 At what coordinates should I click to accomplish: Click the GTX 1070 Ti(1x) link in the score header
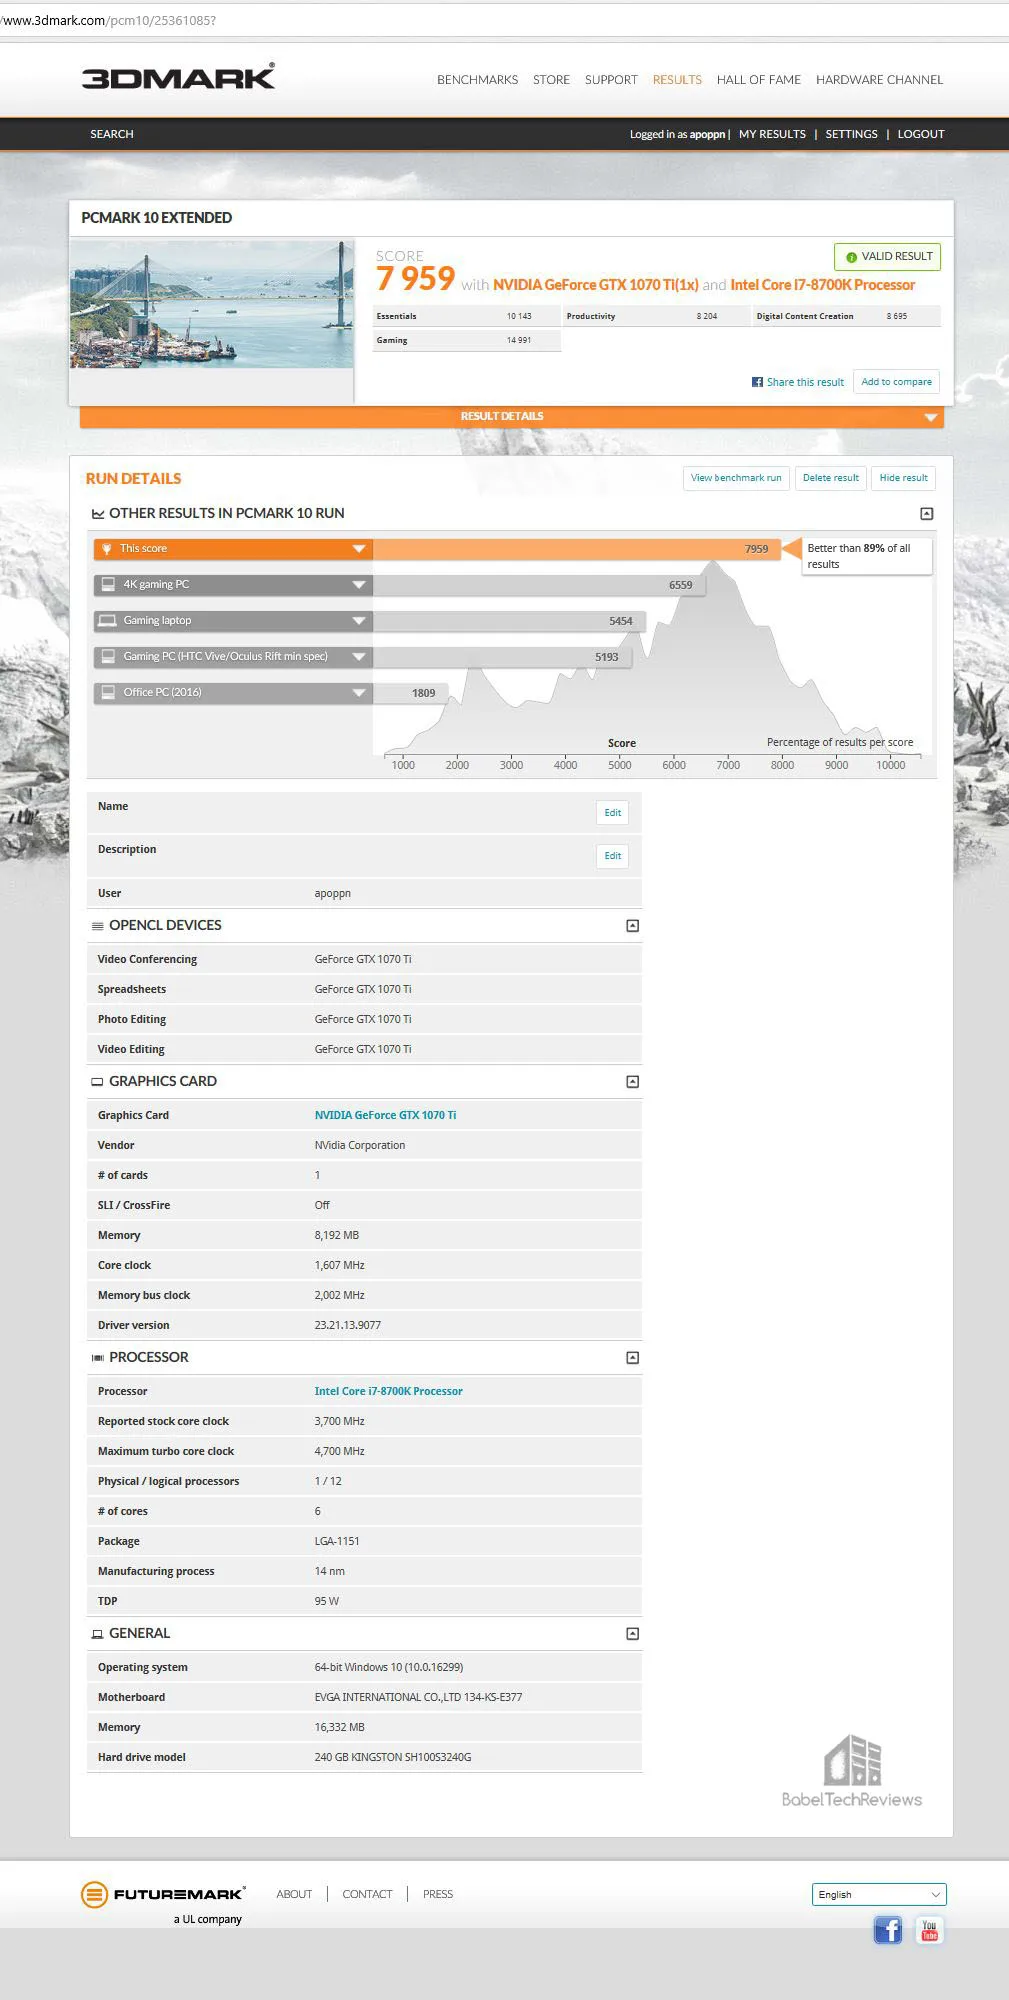pos(596,285)
